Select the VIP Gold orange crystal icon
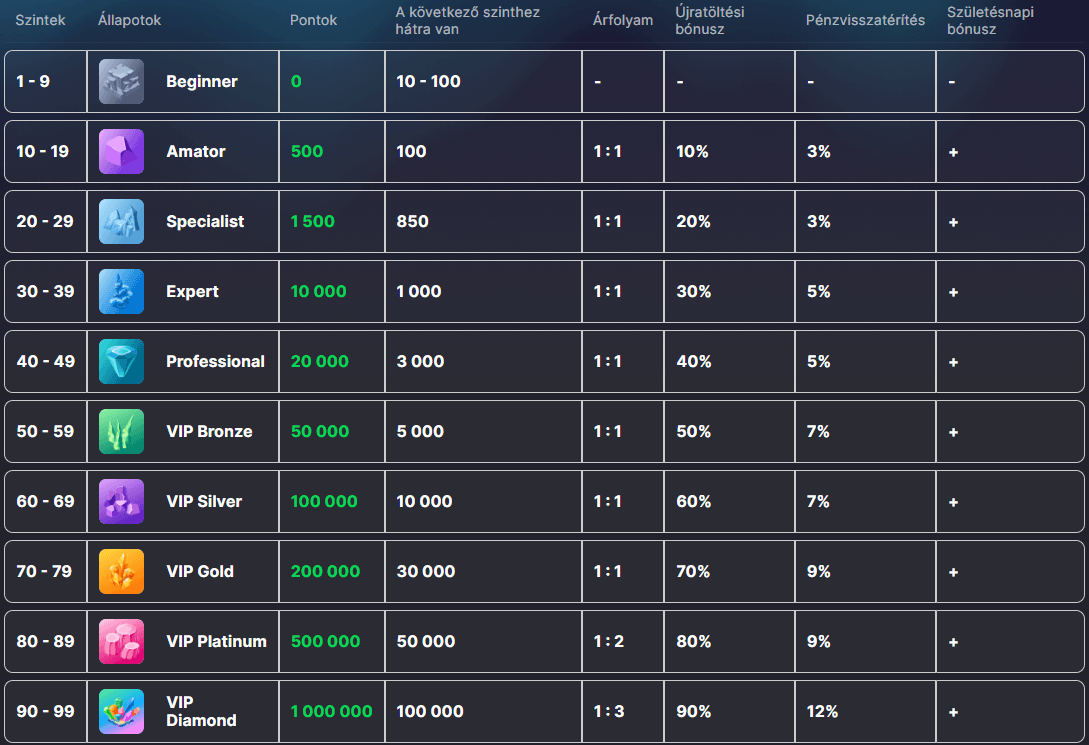1089x745 pixels. click(x=121, y=571)
